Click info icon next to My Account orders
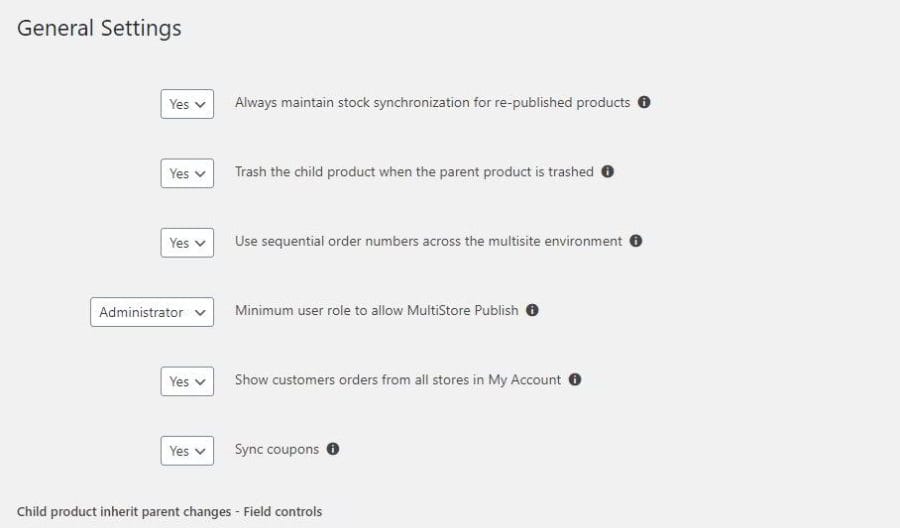This screenshot has height=528, width=900. pos(575,379)
